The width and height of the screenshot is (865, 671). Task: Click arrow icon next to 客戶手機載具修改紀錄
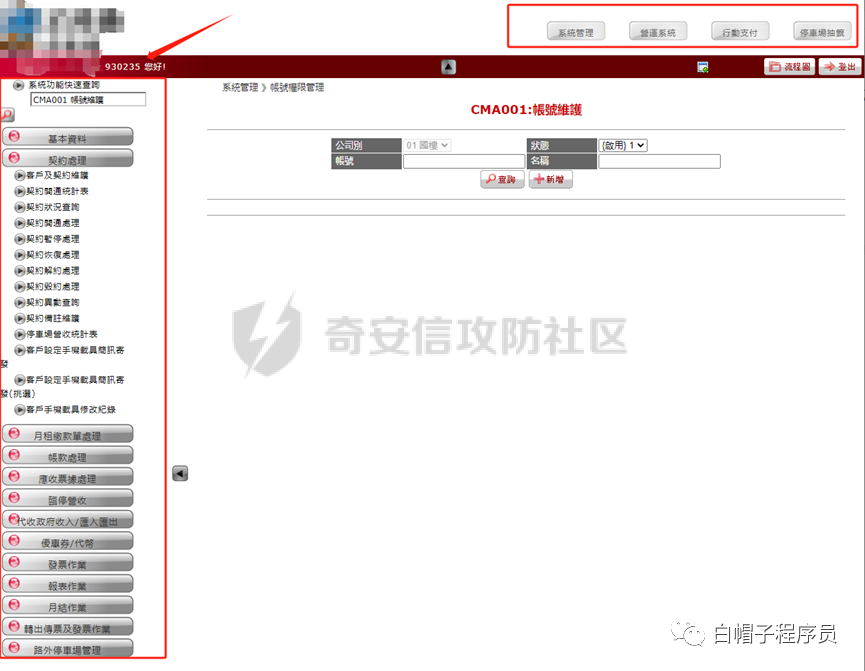click(20, 409)
